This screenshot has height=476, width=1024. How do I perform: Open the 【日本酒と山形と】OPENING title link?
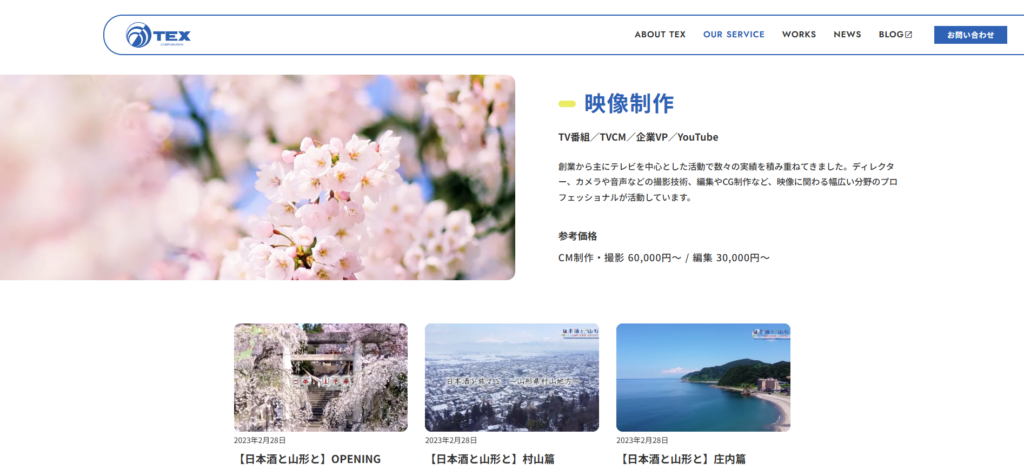coord(307,459)
